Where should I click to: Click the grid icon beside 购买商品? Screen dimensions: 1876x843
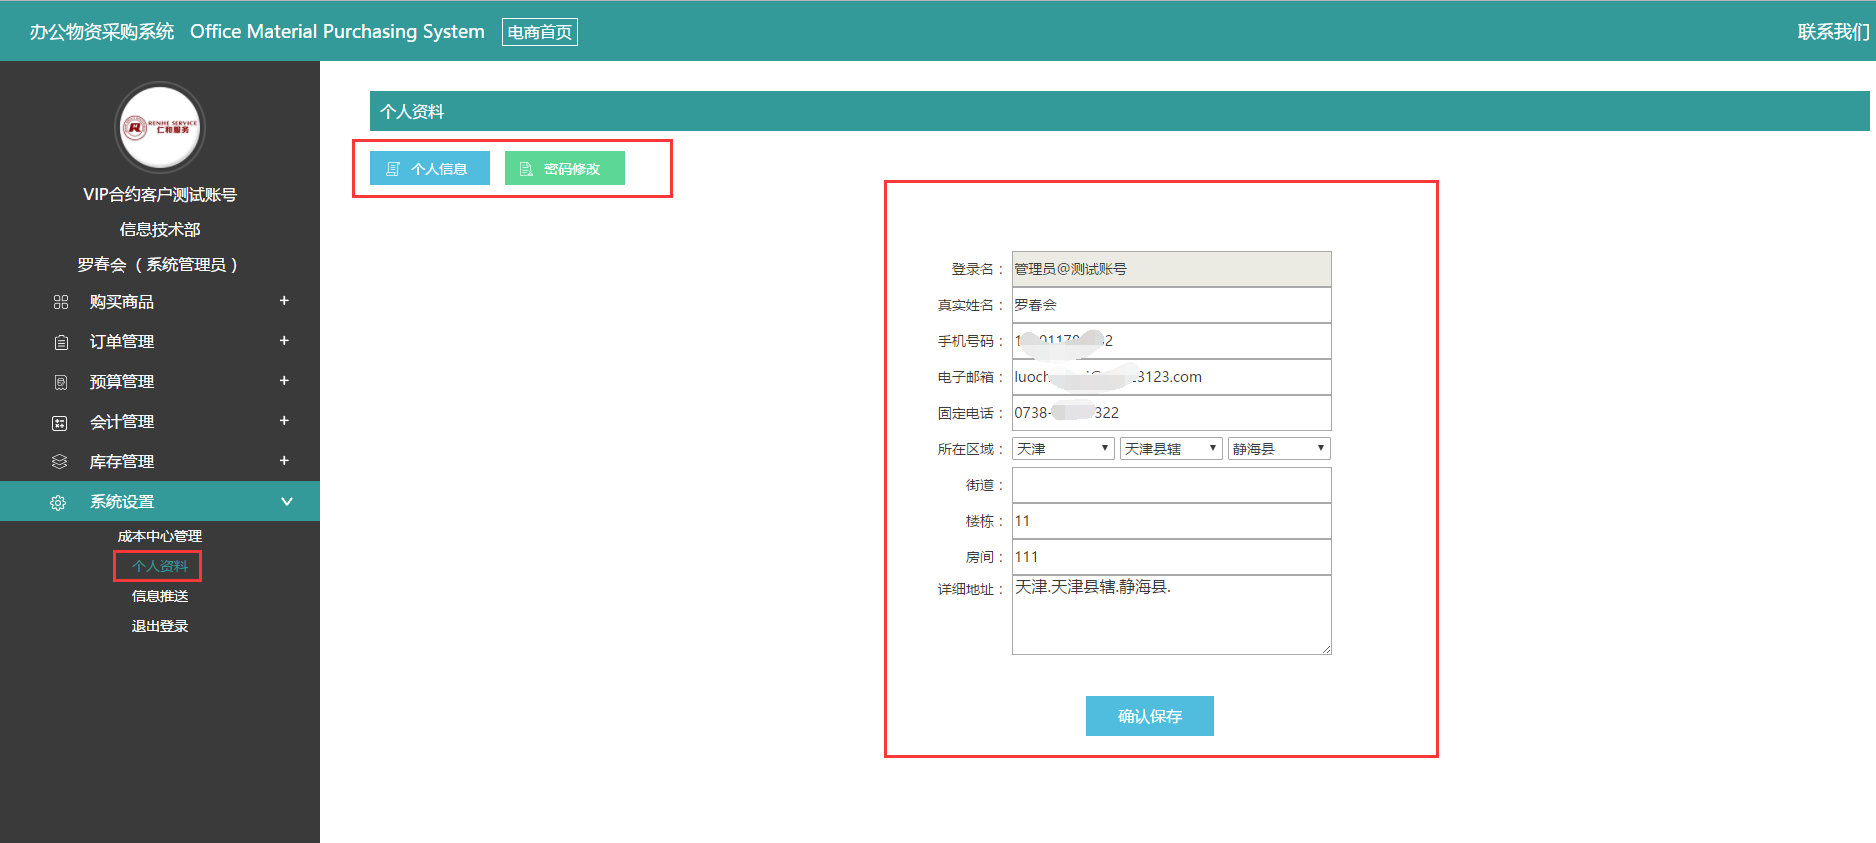pyautogui.click(x=61, y=302)
